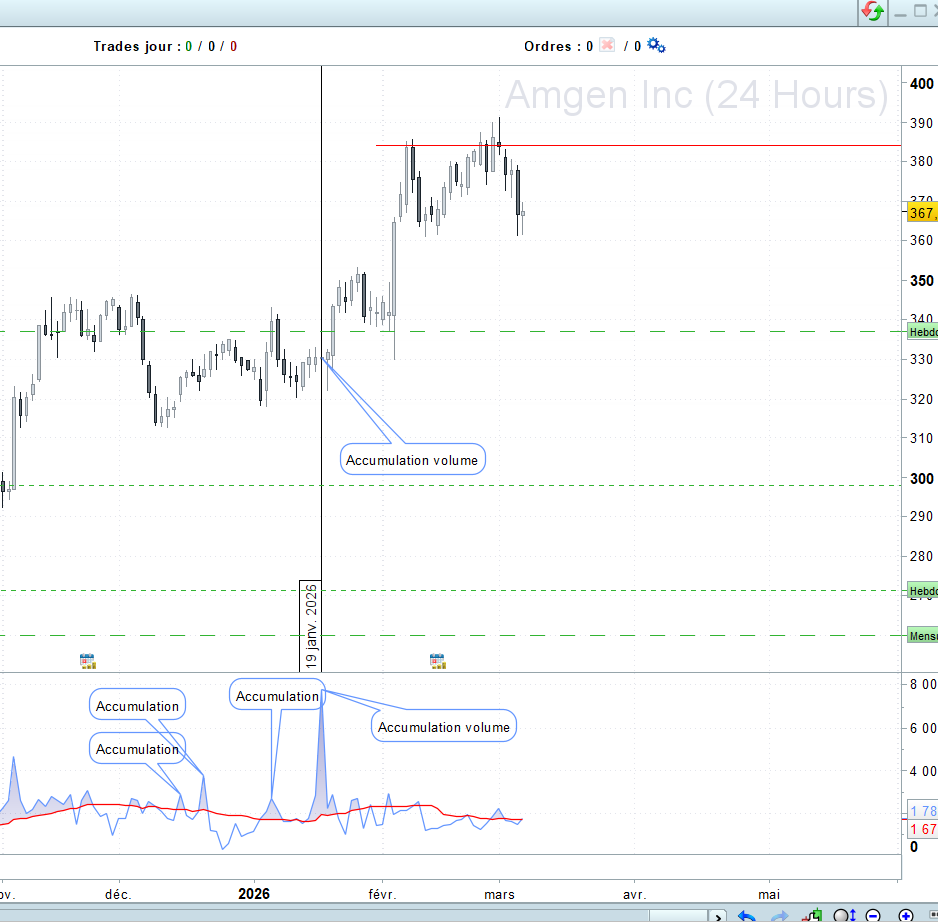
Task: Select the Accumulation volume callout on price chart
Action: pyautogui.click(x=413, y=460)
